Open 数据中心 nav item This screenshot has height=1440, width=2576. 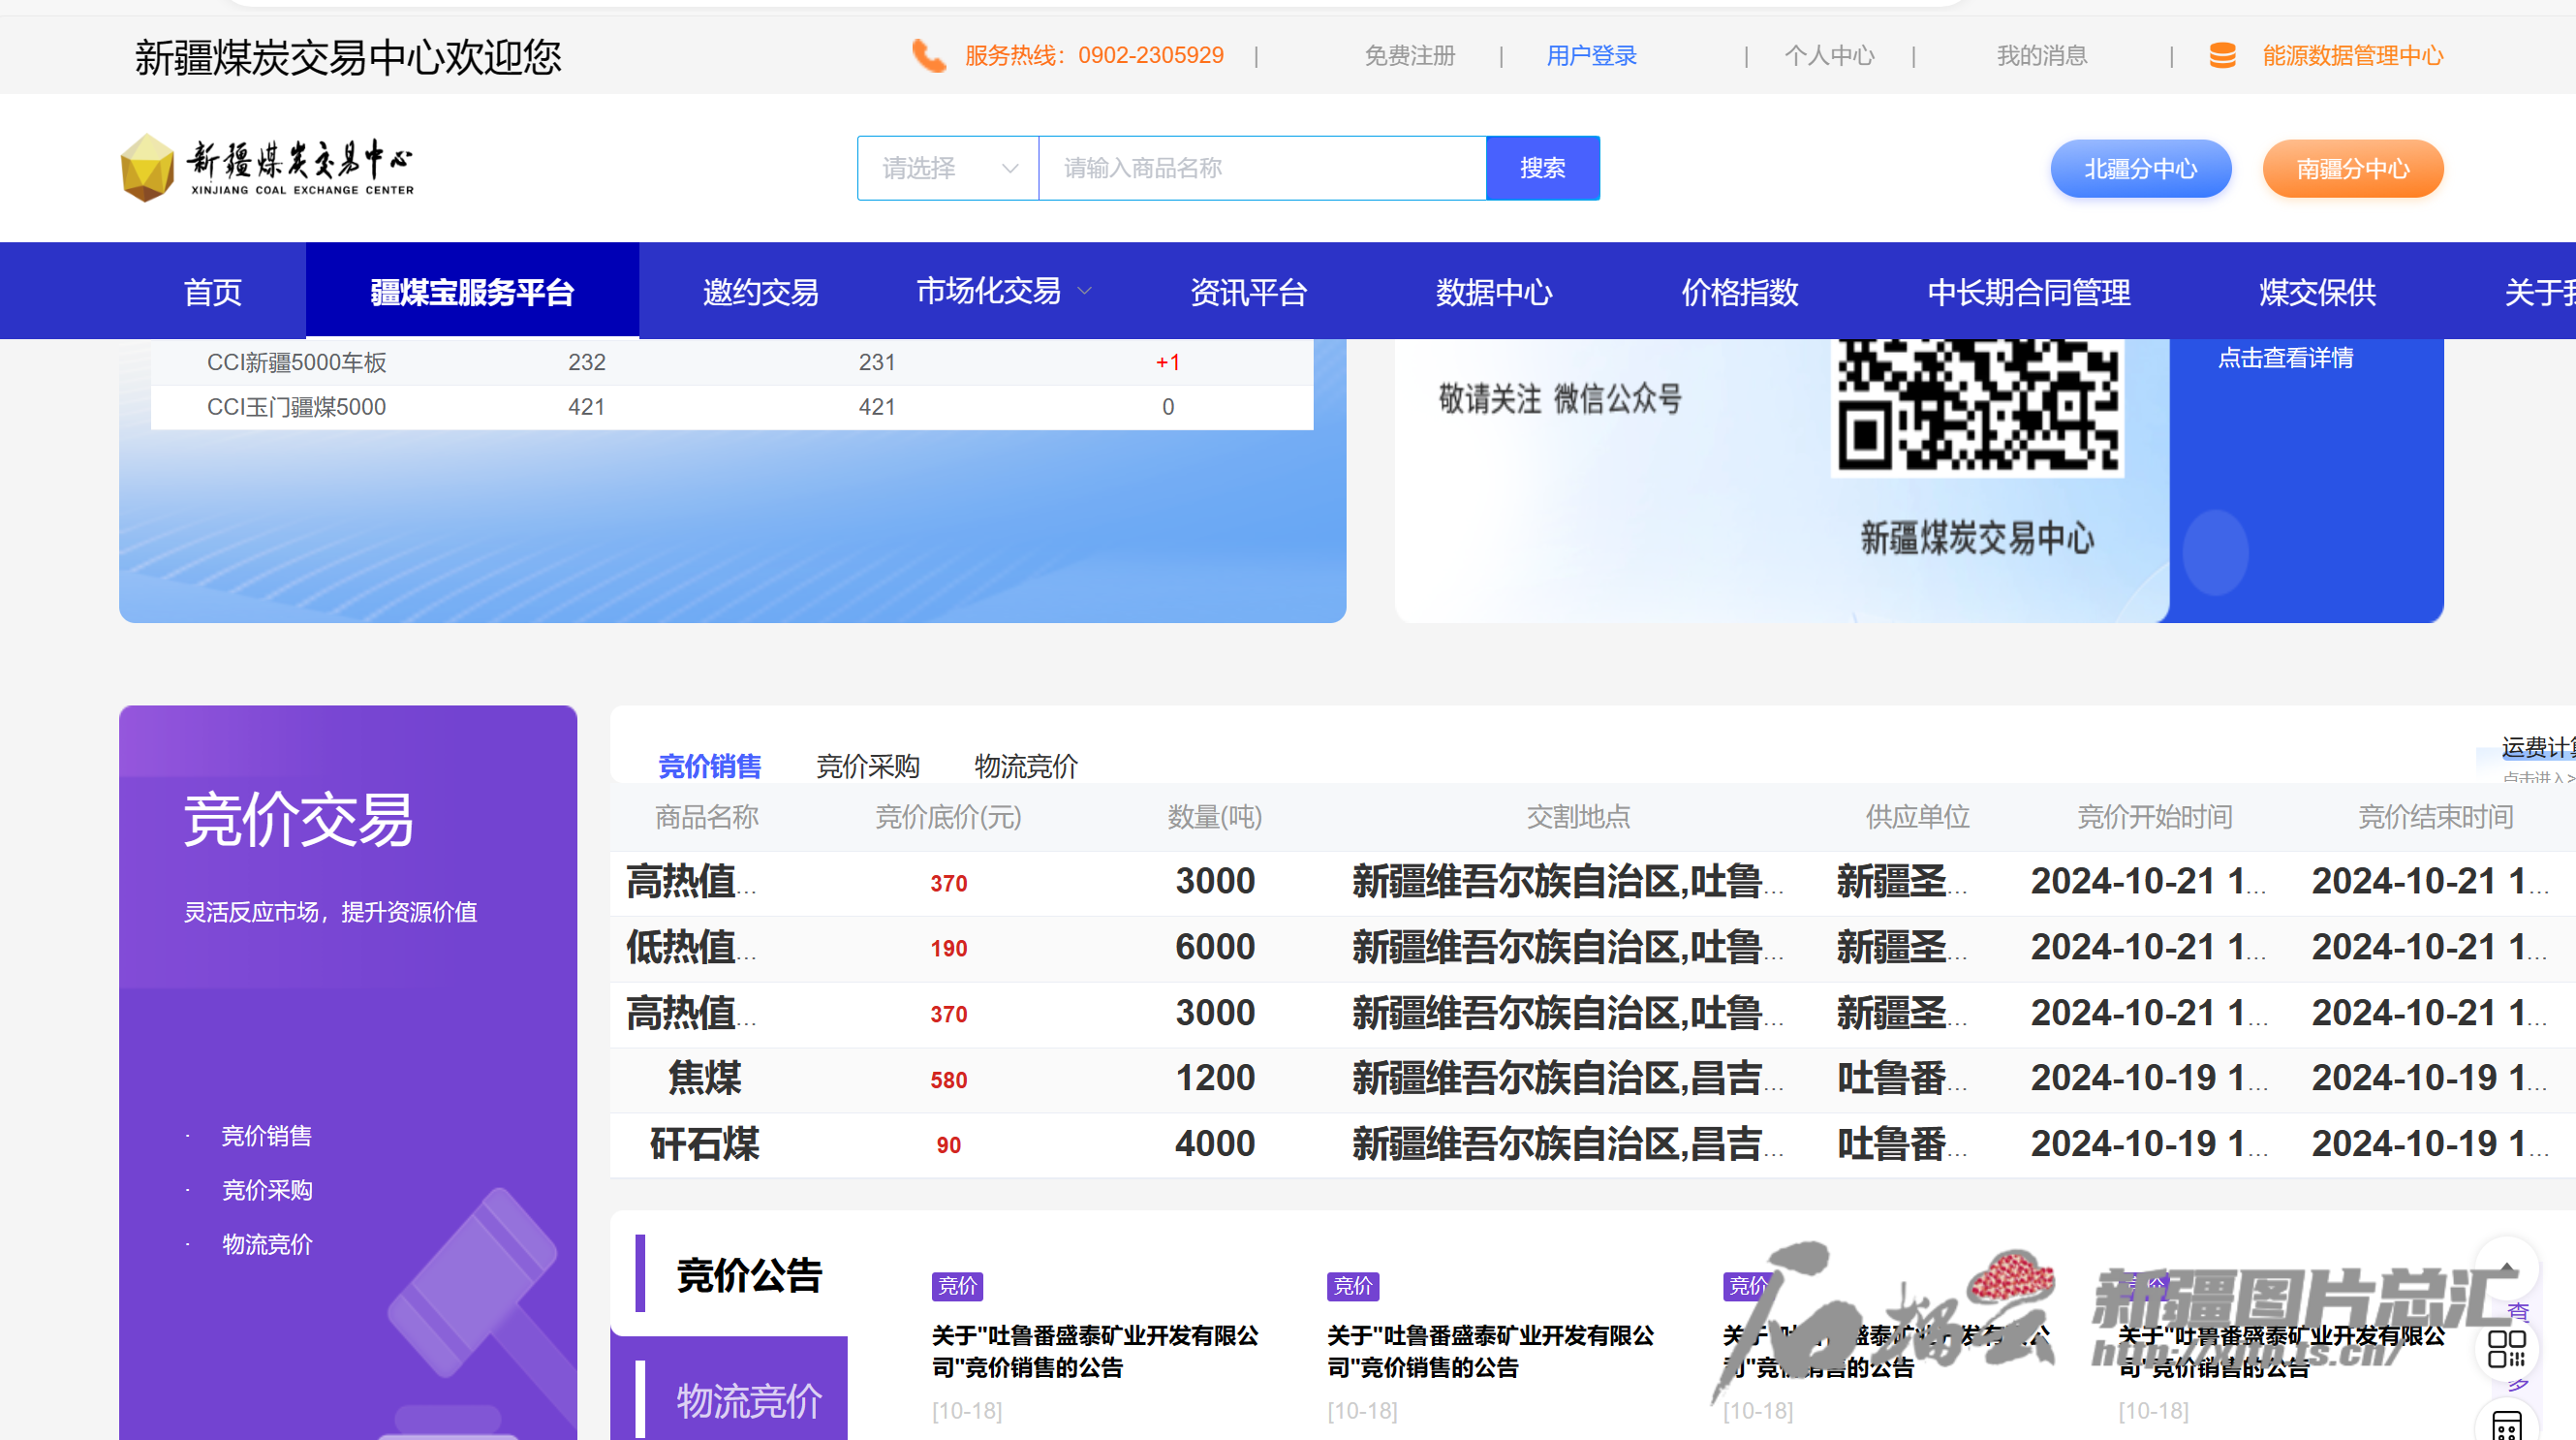[x=1494, y=292]
